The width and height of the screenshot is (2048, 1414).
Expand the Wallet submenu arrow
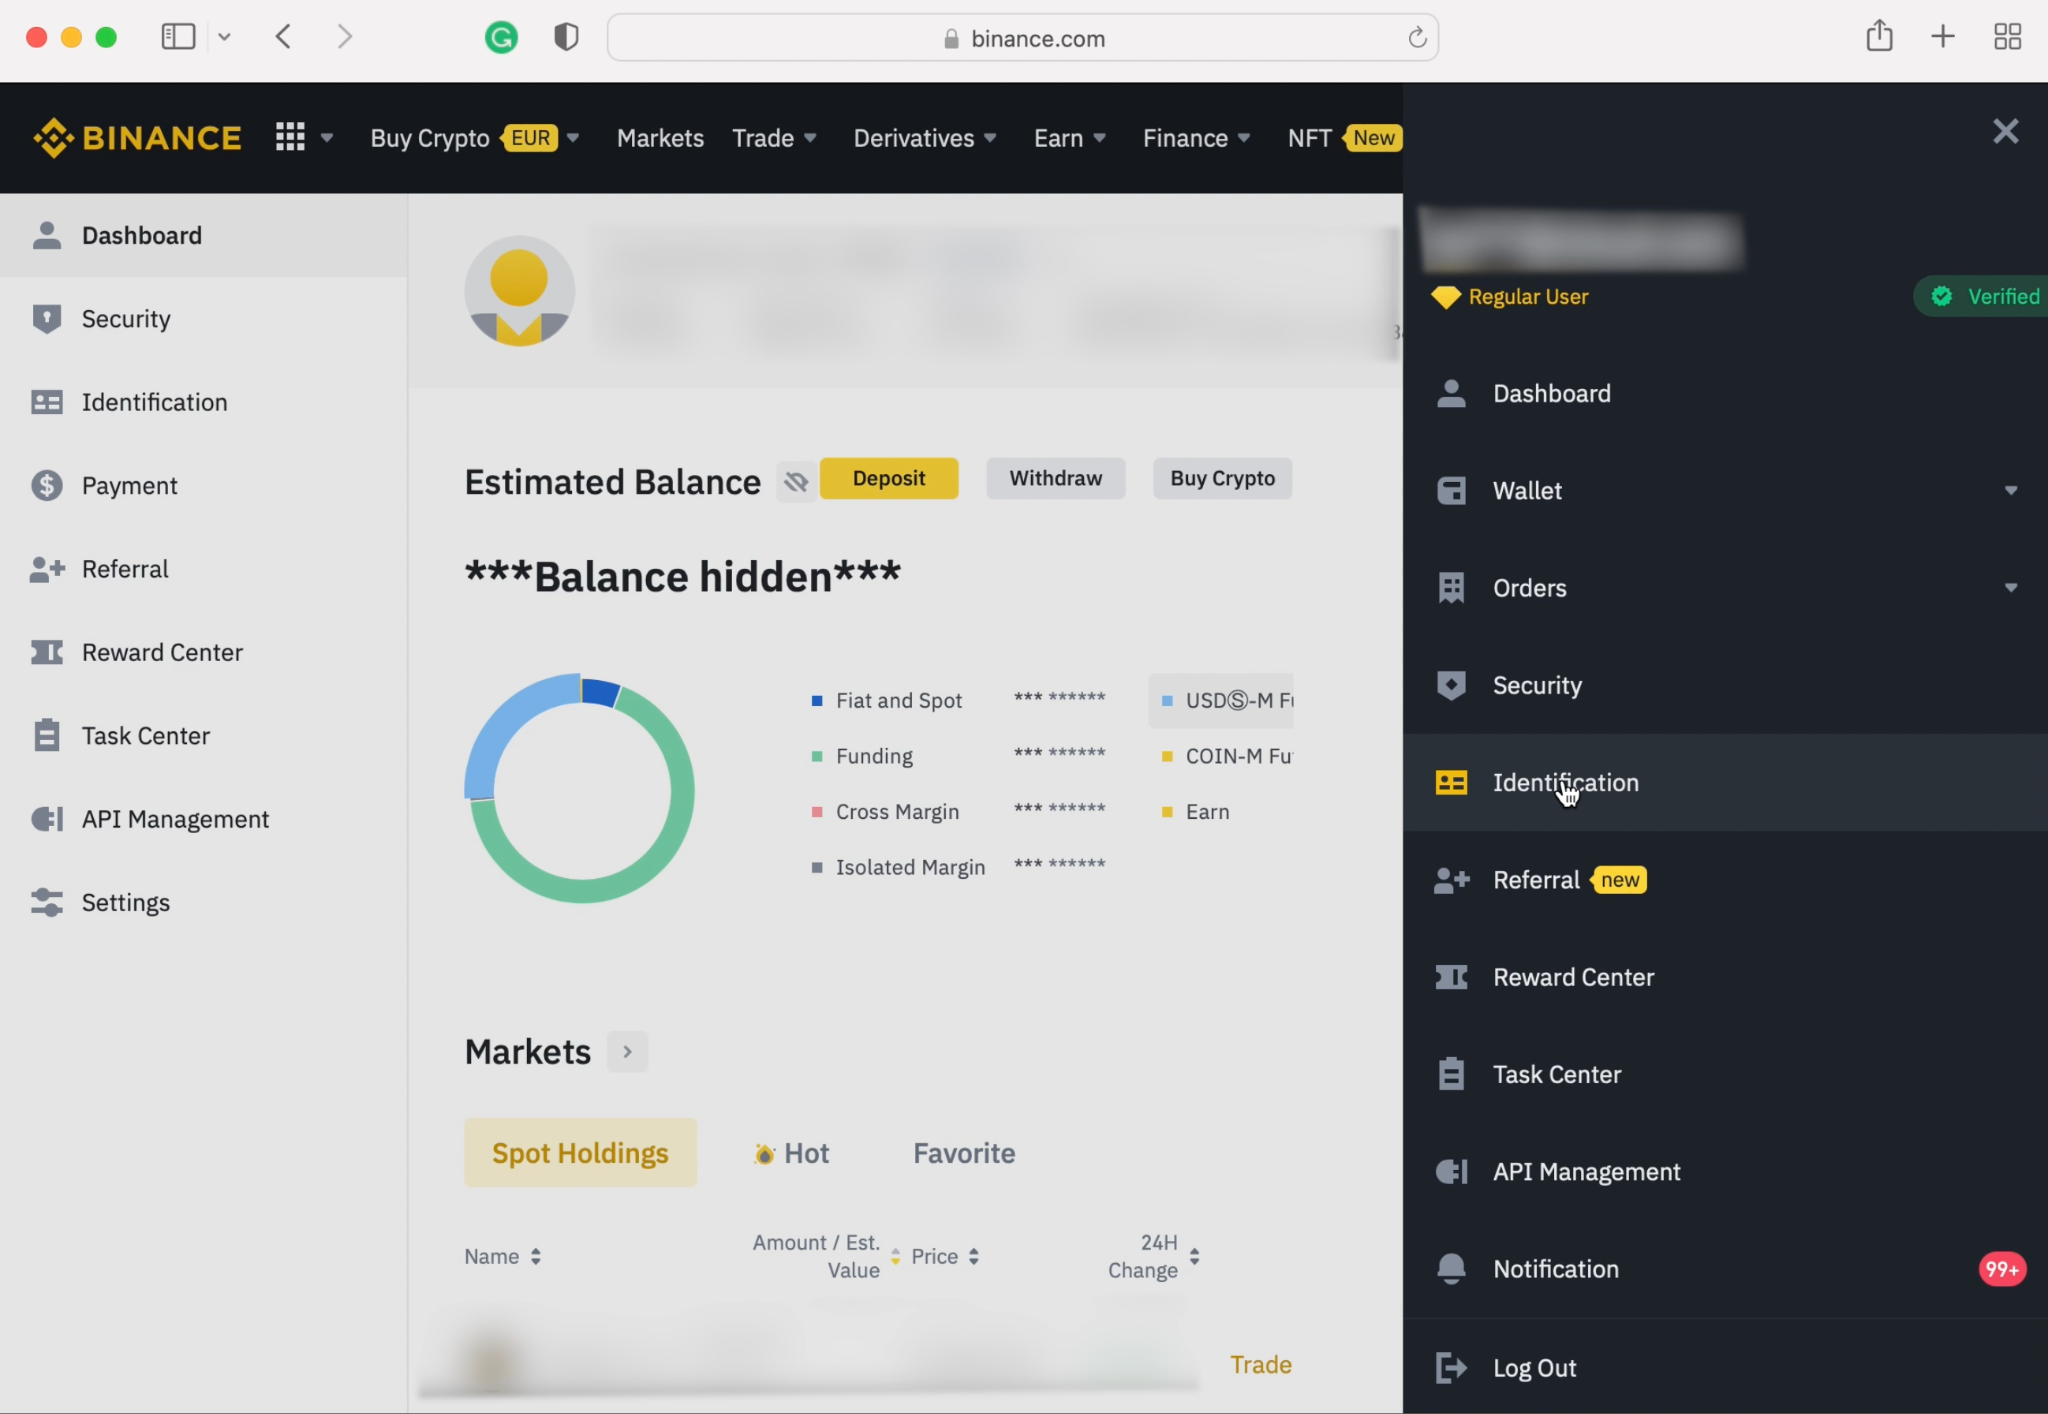pyautogui.click(x=2010, y=491)
